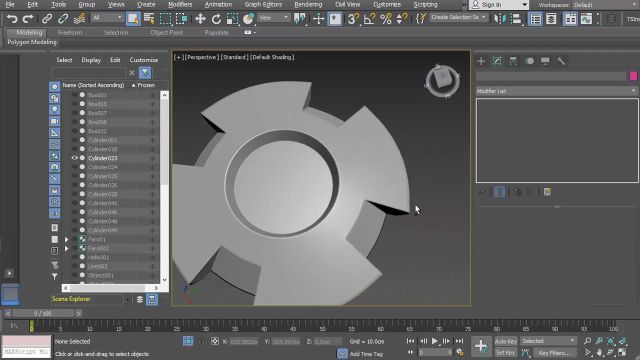
Task: Open the Tools menu
Action: click(59, 4)
